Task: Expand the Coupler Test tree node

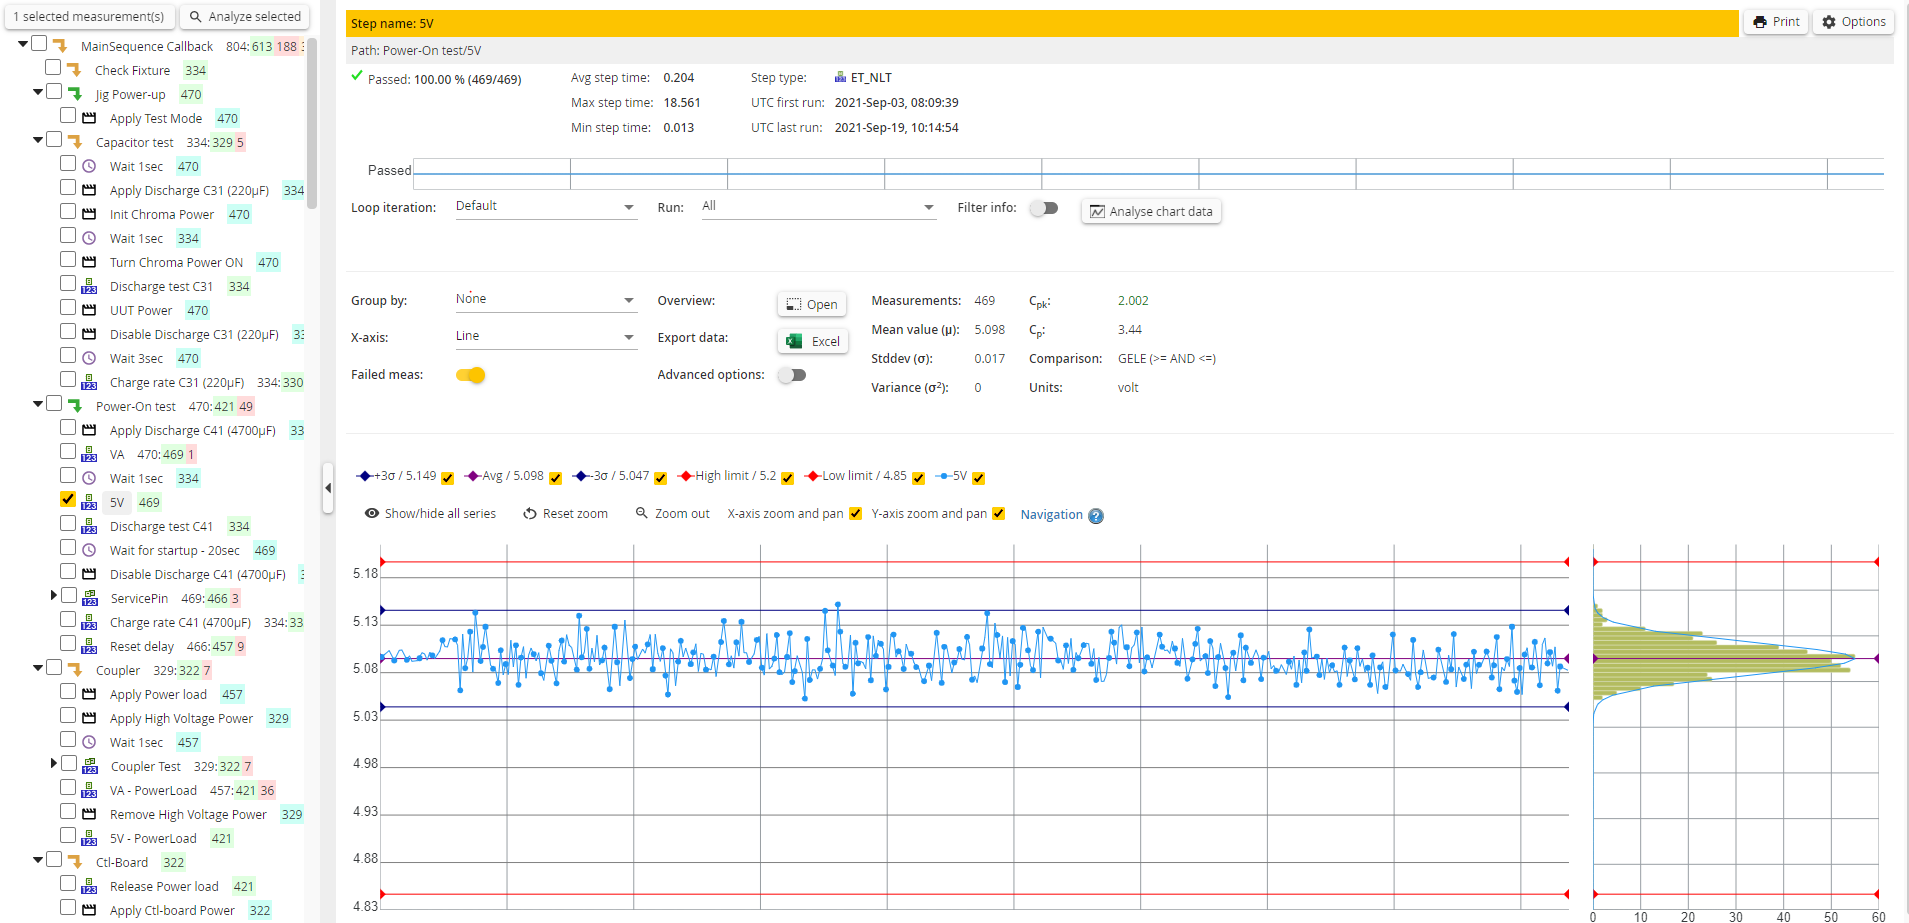Action: (54, 764)
